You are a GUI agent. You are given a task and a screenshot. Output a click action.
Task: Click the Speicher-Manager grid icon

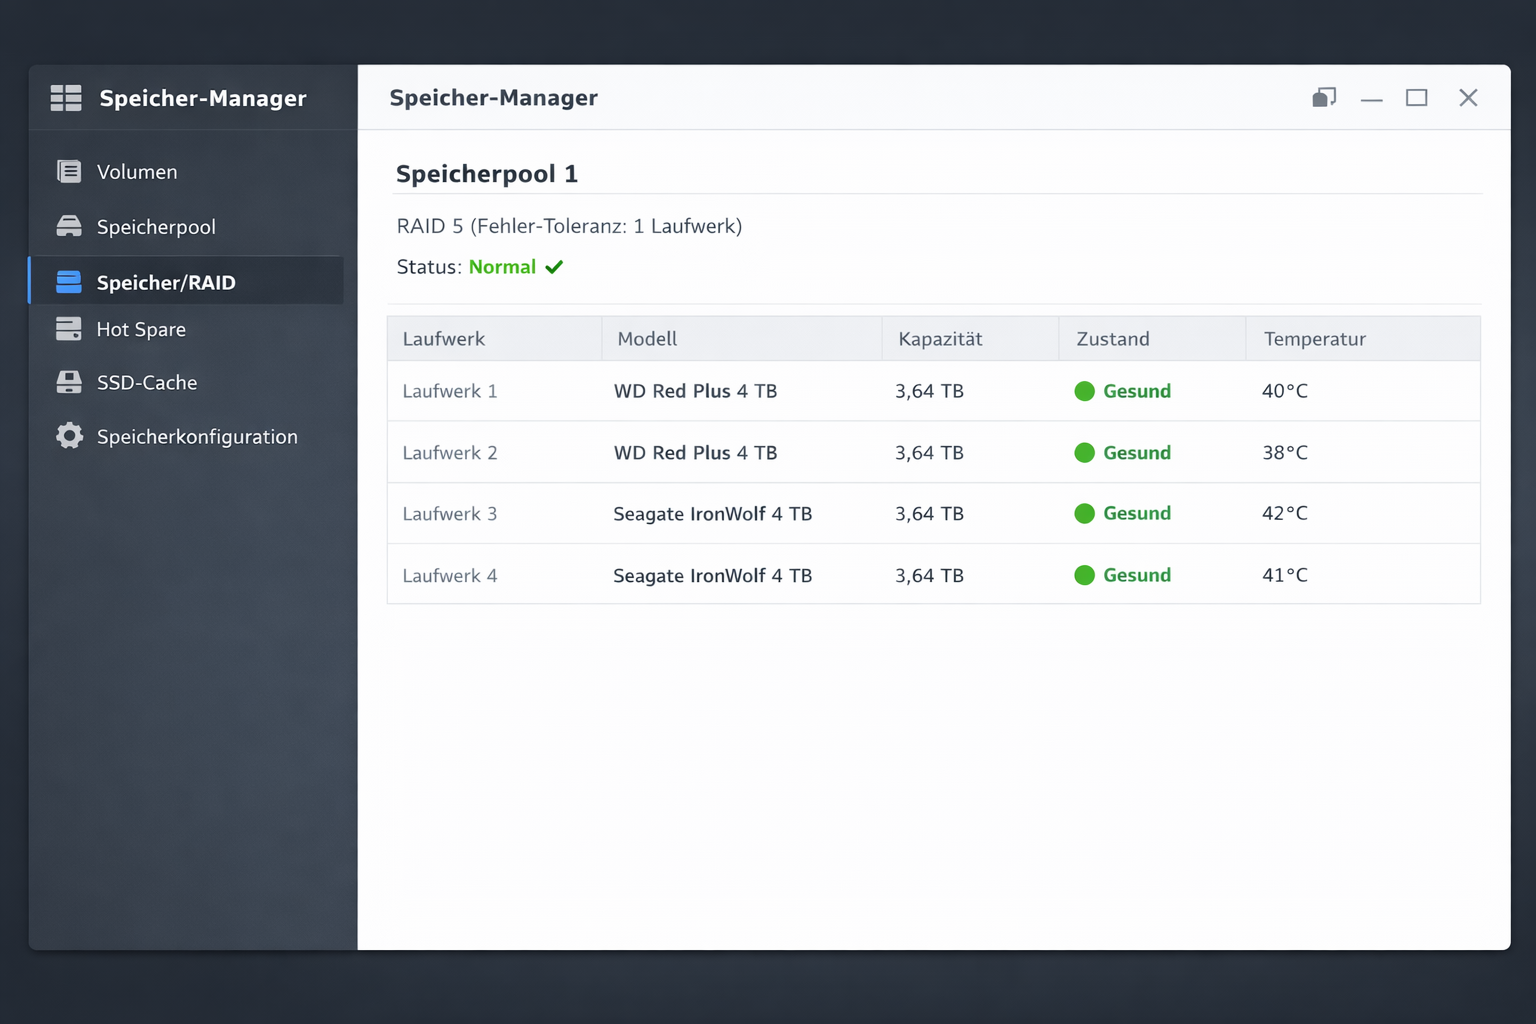65,98
